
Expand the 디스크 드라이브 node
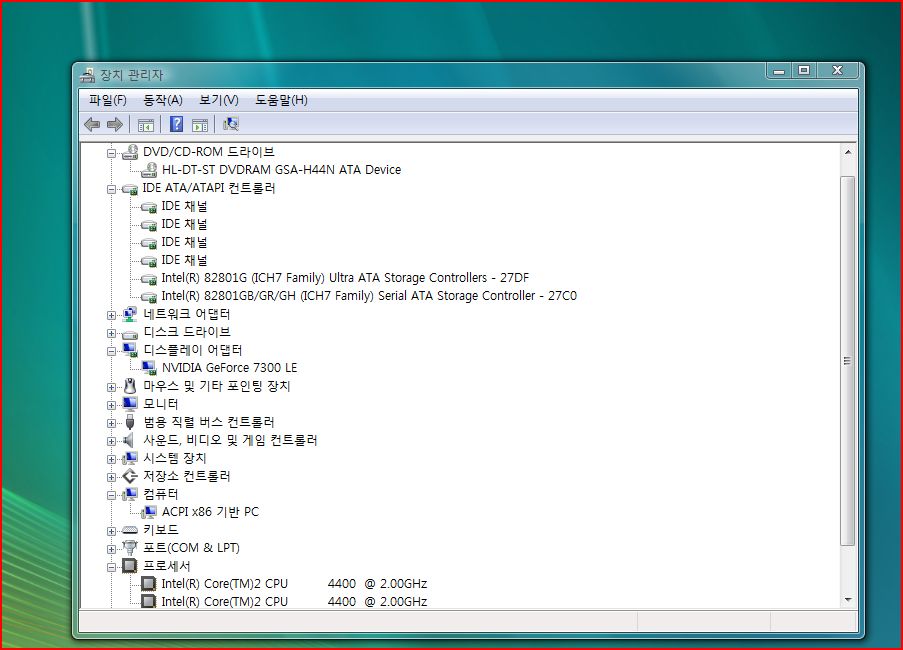(111, 333)
